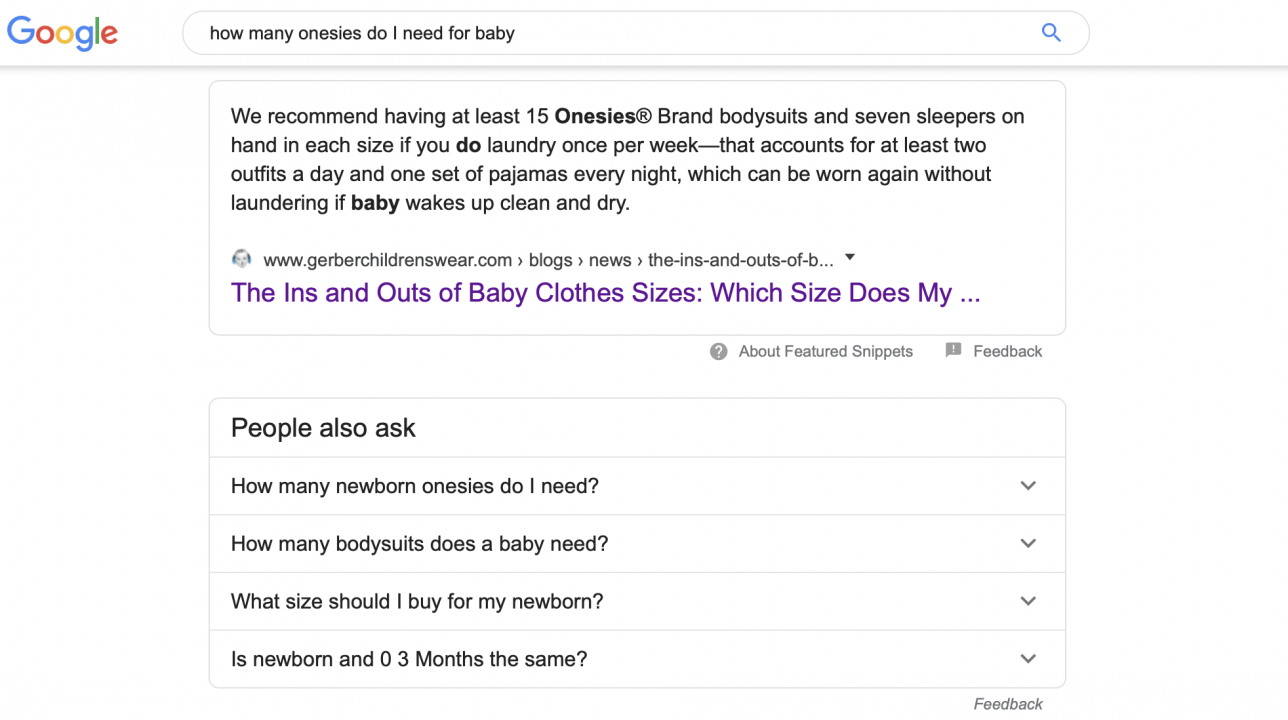Click the question mark icon near Featured Snippets
This screenshot has width=1288, height=720.
719,351
